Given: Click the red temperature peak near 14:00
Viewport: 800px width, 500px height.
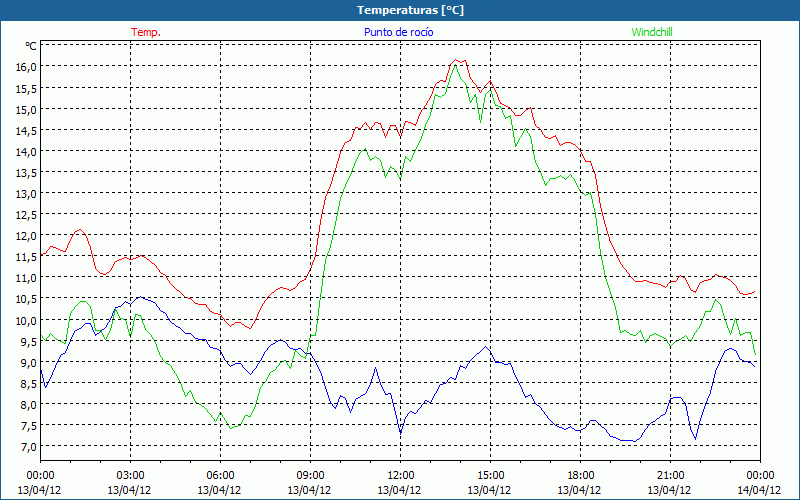Looking at the screenshot, I should click(456, 60).
